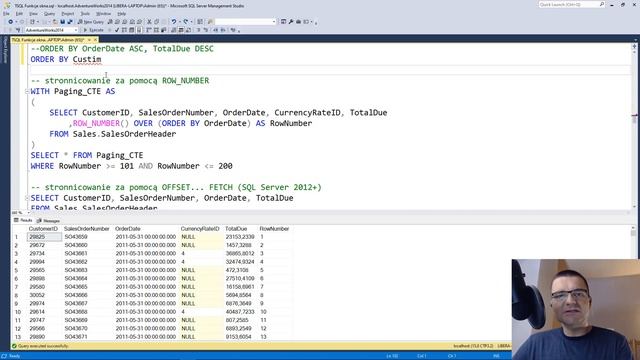Close the TSQL query document tab
Screen dimensions: 640x360
pyautogui.click(x=95, y=40)
